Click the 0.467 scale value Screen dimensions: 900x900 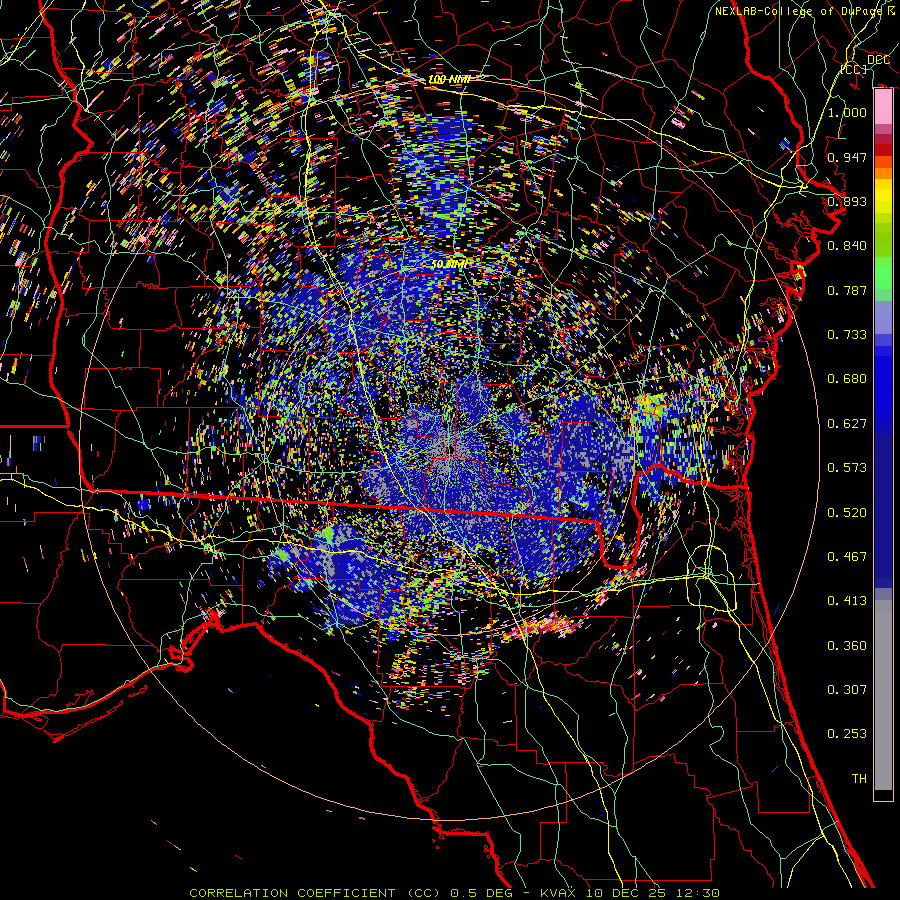[x=847, y=557]
